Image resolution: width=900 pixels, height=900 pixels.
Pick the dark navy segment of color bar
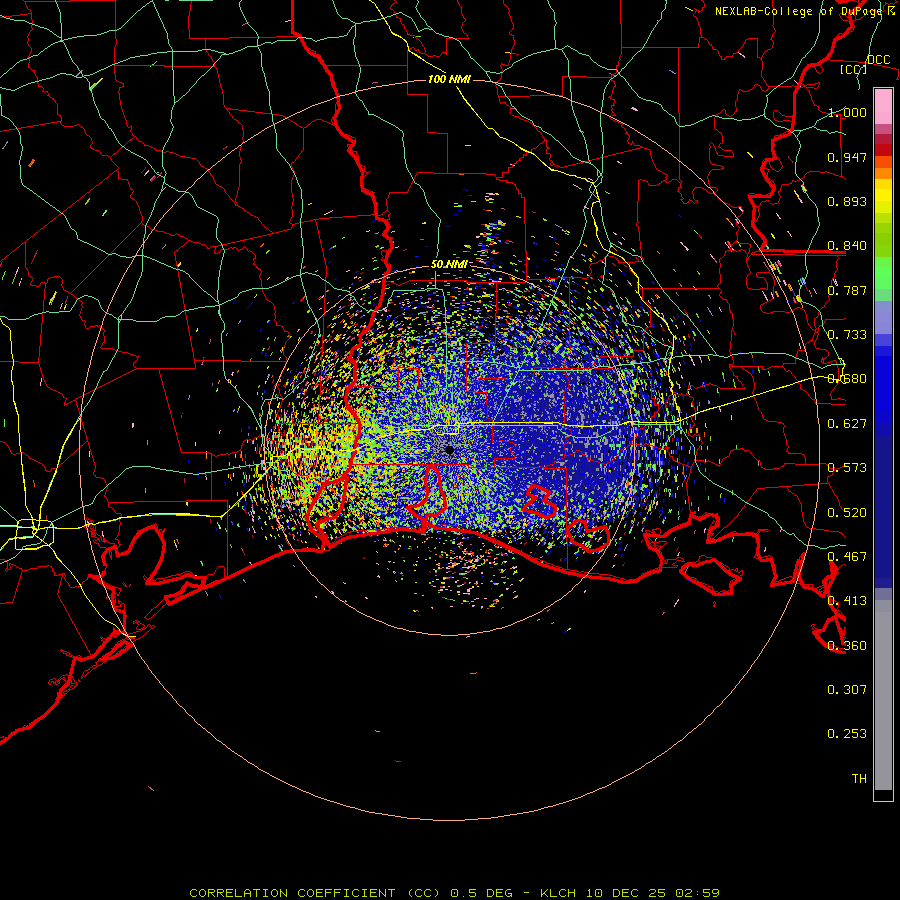coord(883,511)
